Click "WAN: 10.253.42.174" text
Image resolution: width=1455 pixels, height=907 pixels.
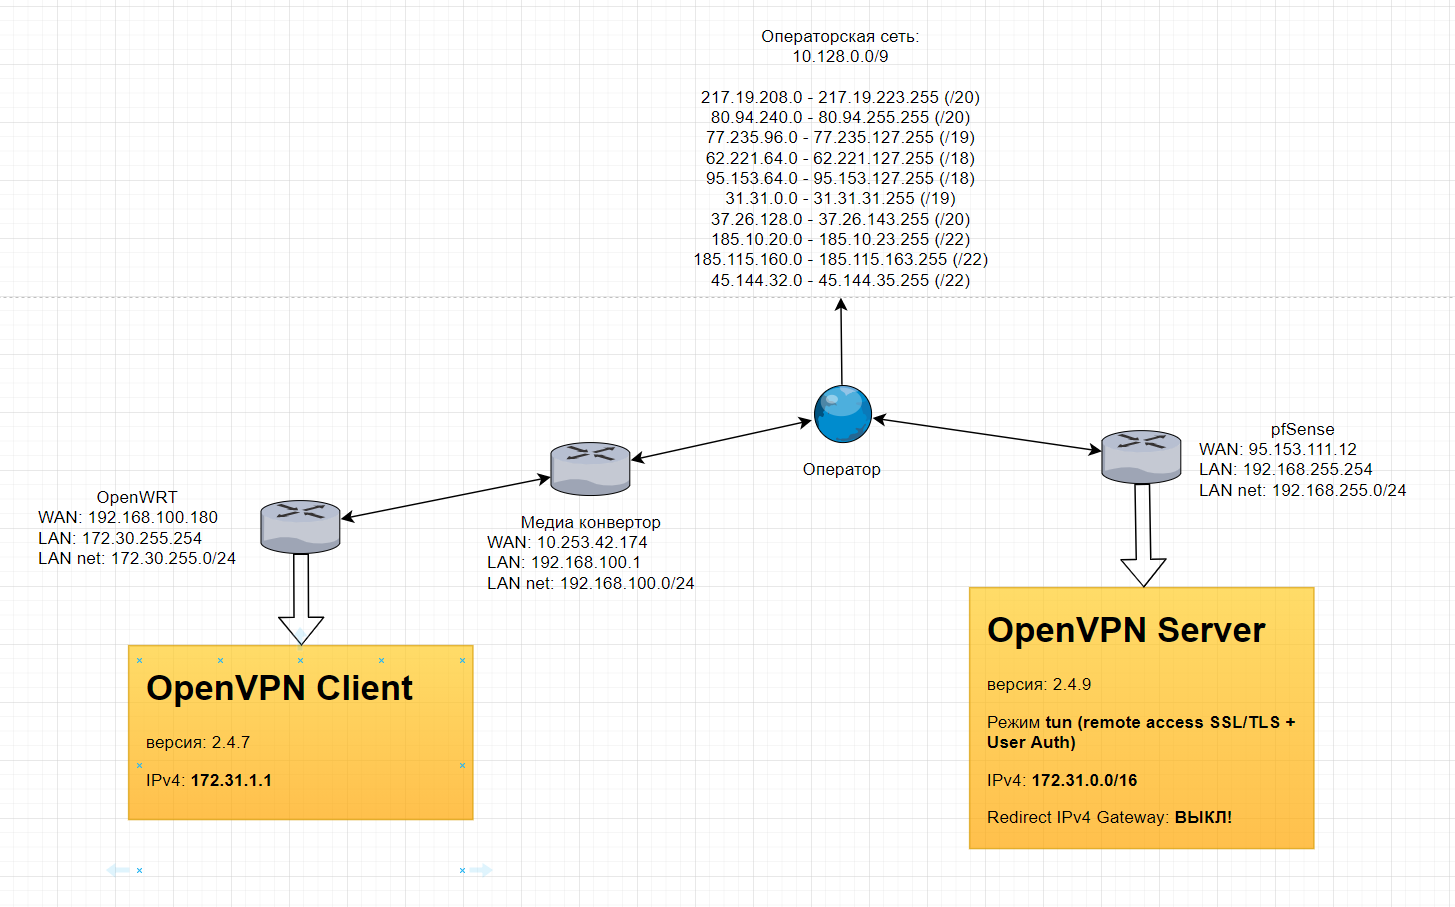click(567, 542)
